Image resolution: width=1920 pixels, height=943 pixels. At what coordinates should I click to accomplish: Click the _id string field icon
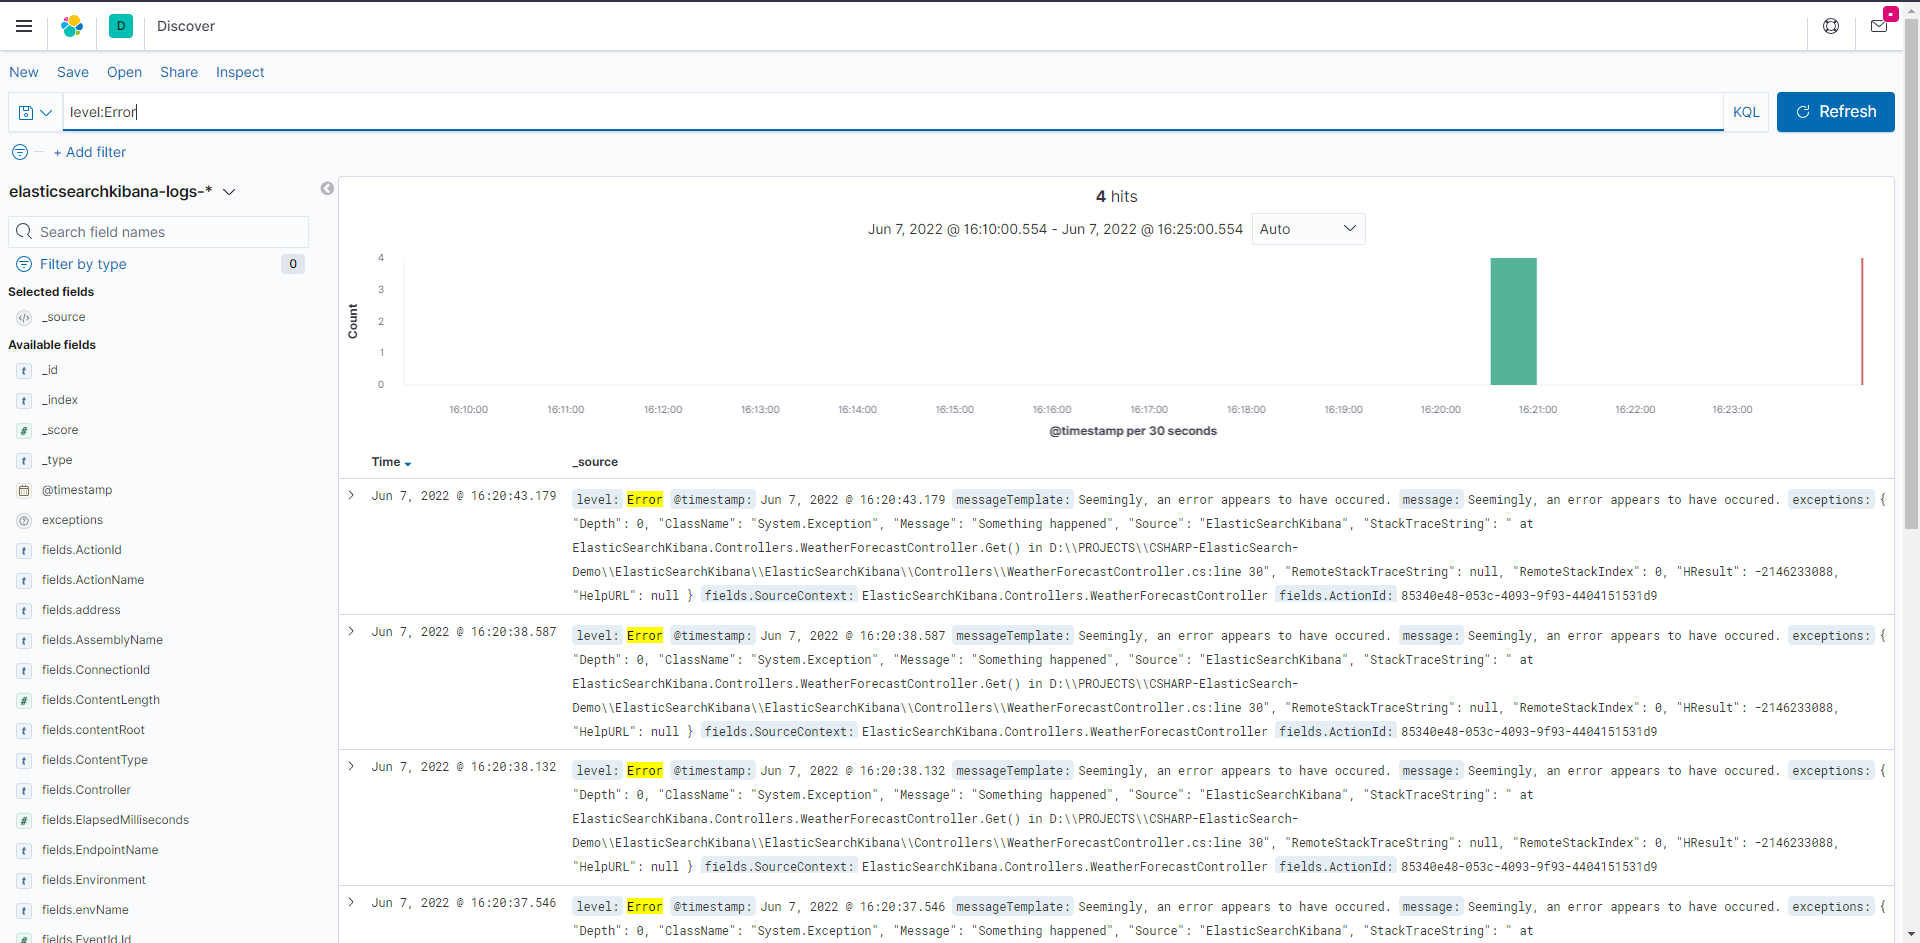pyautogui.click(x=24, y=371)
